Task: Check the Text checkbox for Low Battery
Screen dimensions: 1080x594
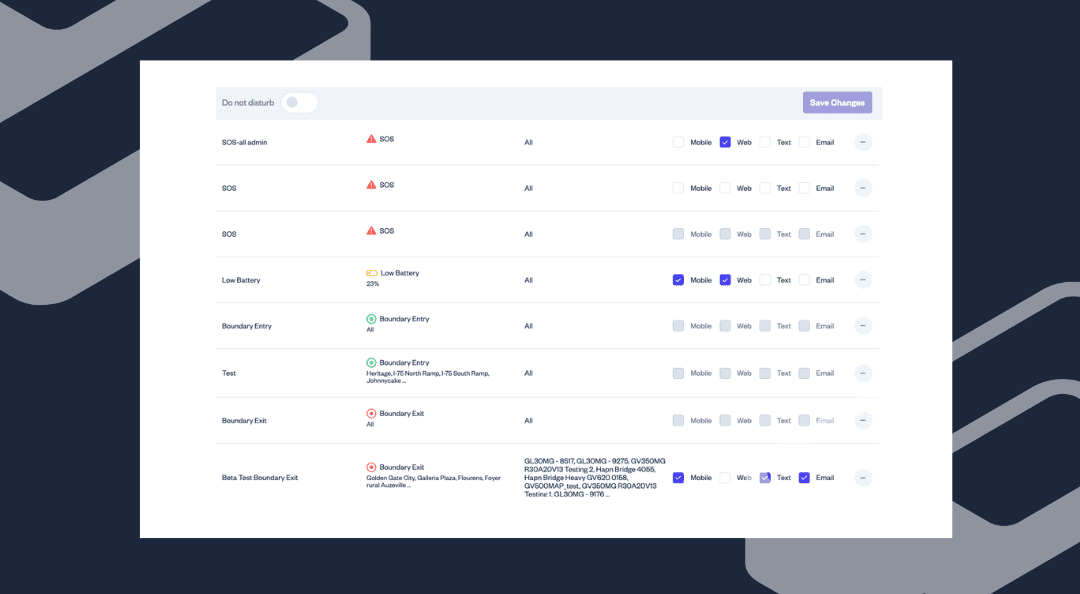Action: coord(765,280)
